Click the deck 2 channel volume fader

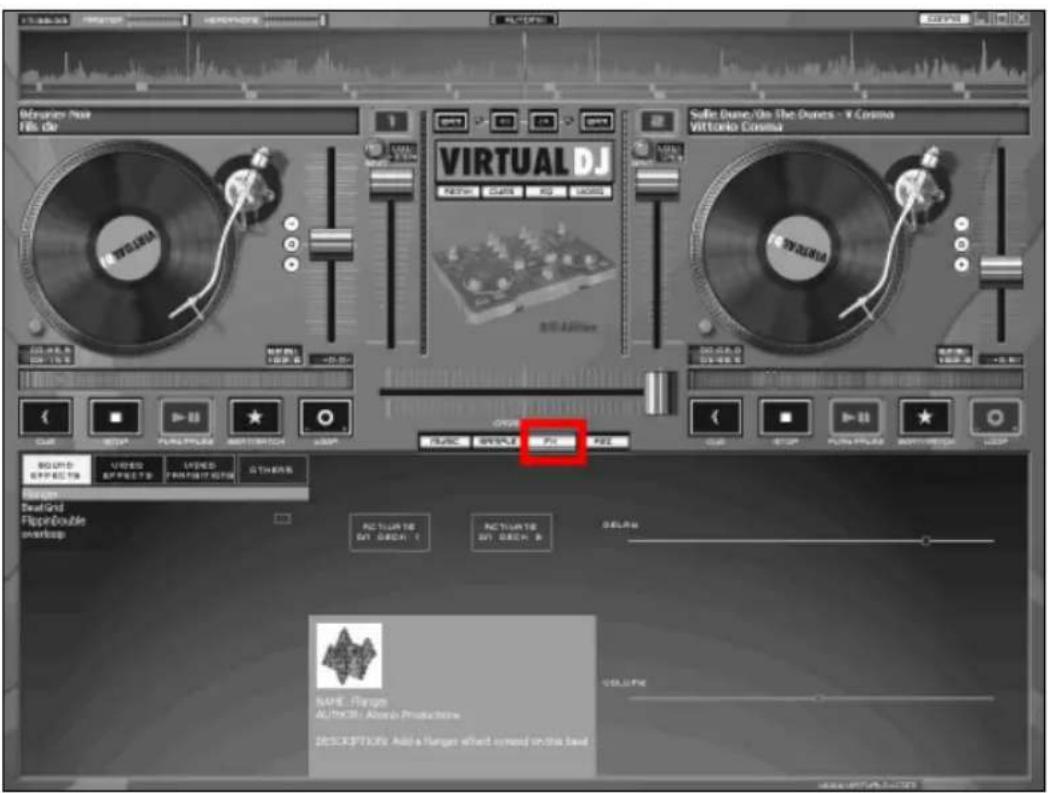tap(657, 184)
